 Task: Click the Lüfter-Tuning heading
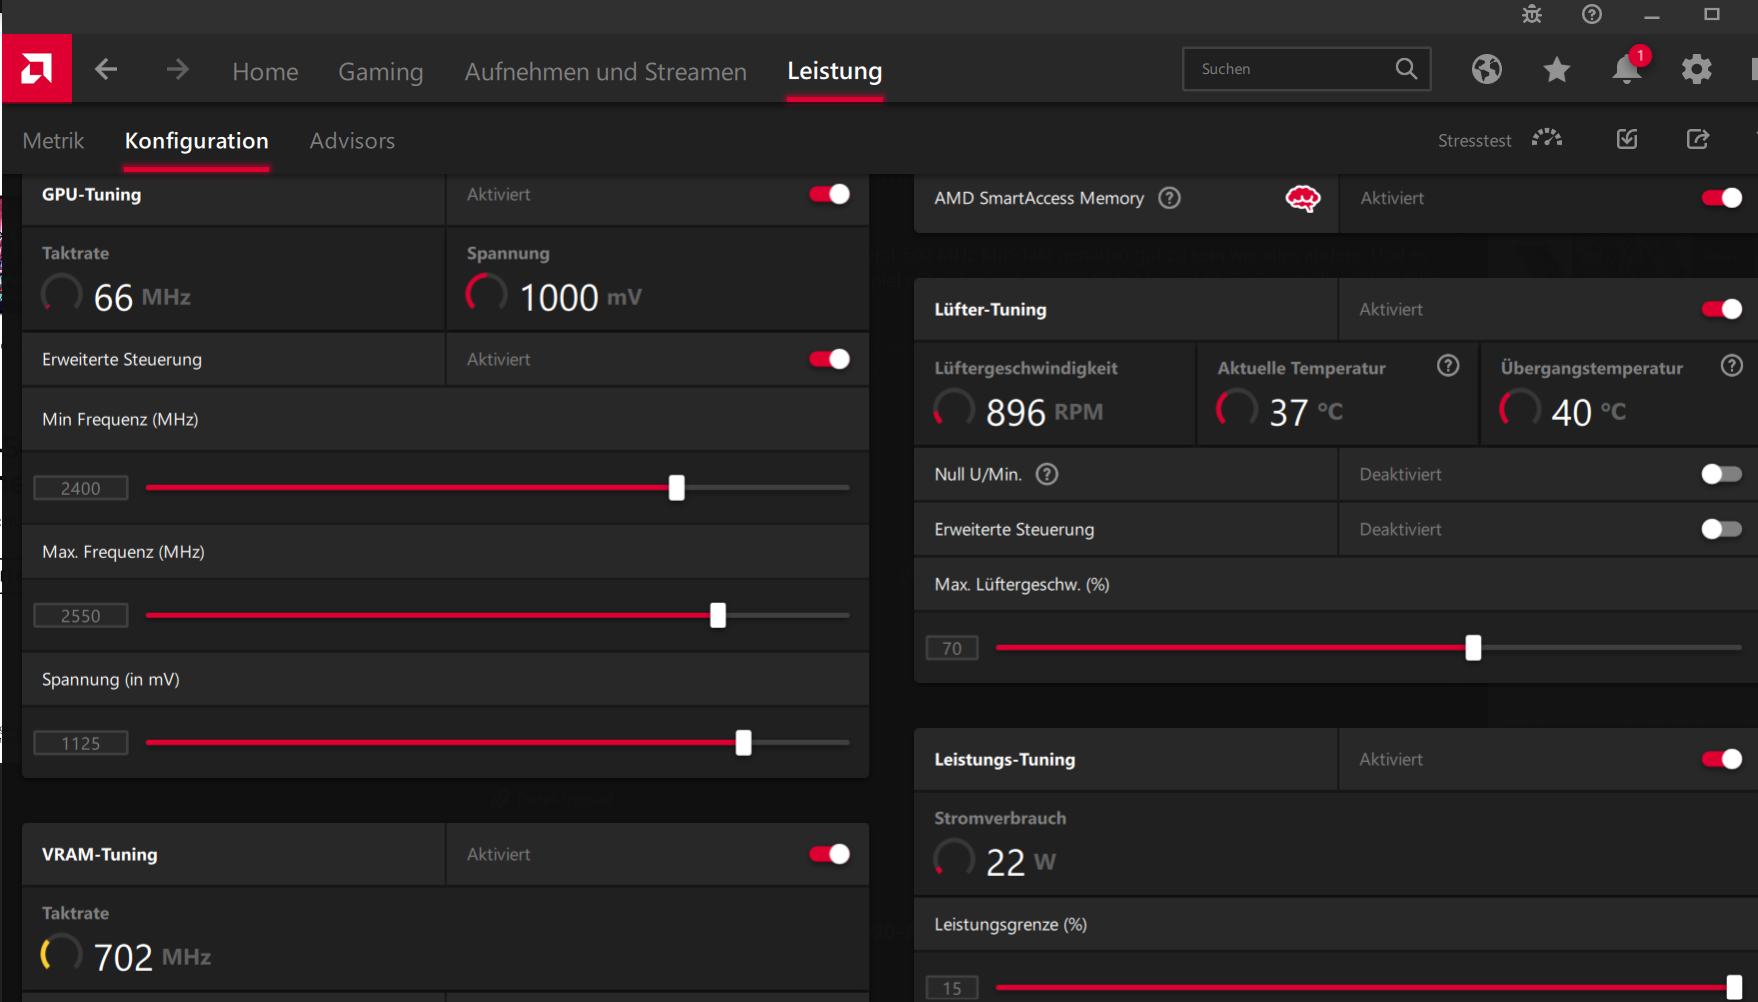[x=991, y=310]
